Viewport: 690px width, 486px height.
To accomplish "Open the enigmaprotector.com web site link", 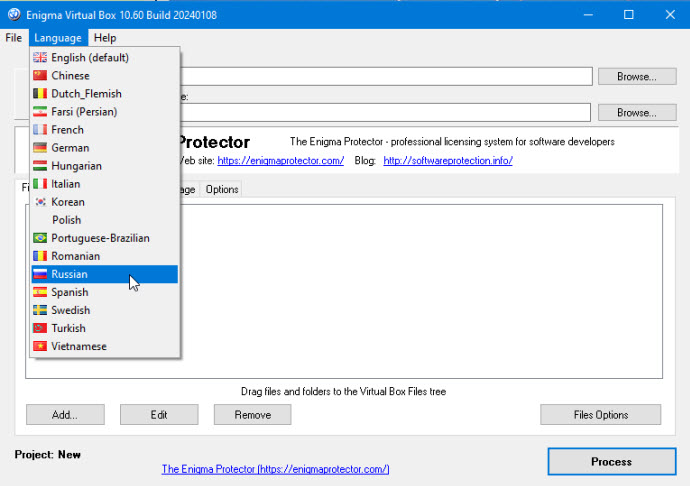I will click(x=281, y=161).
